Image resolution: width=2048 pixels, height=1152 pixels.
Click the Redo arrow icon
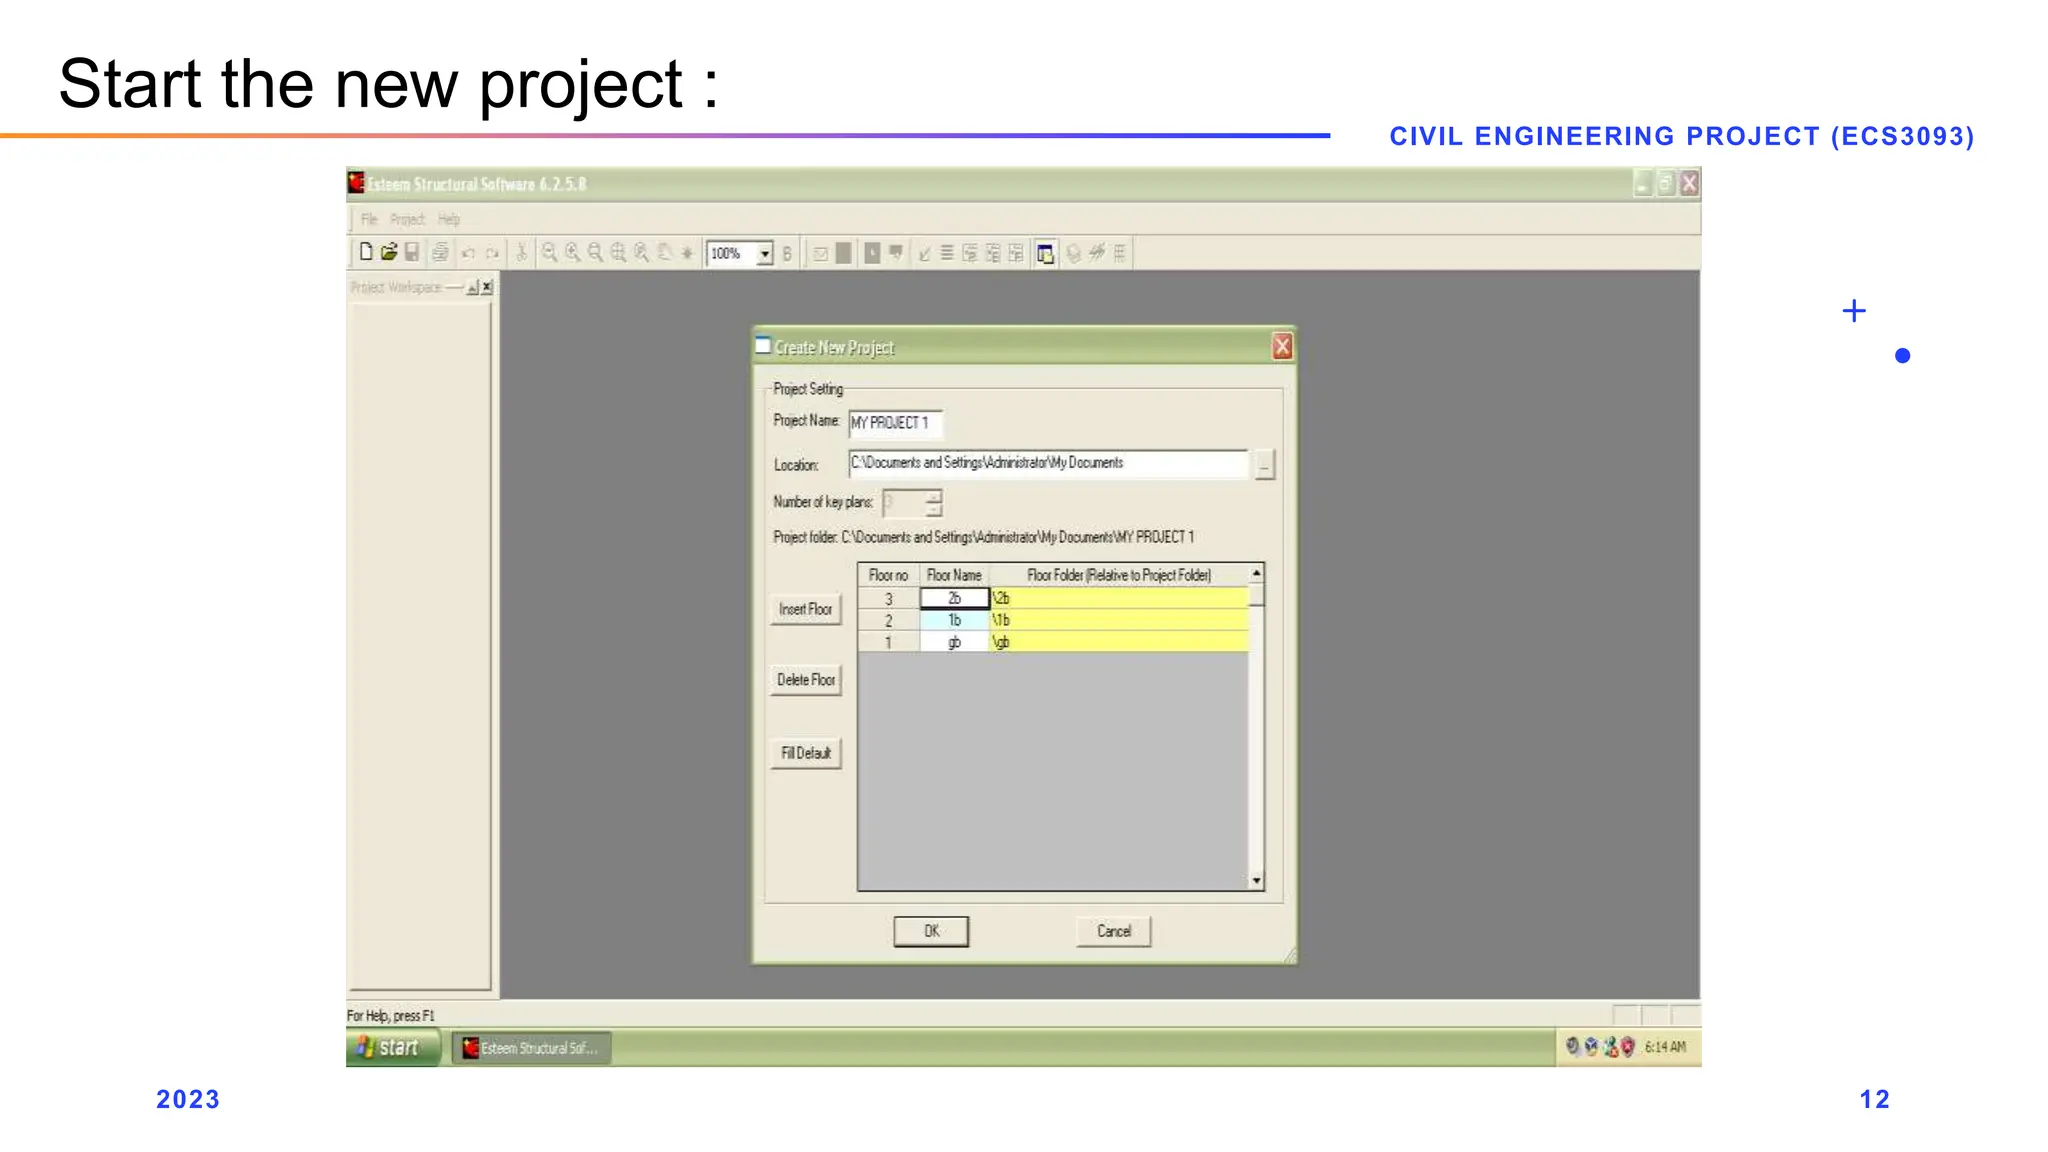click(492, 253)
